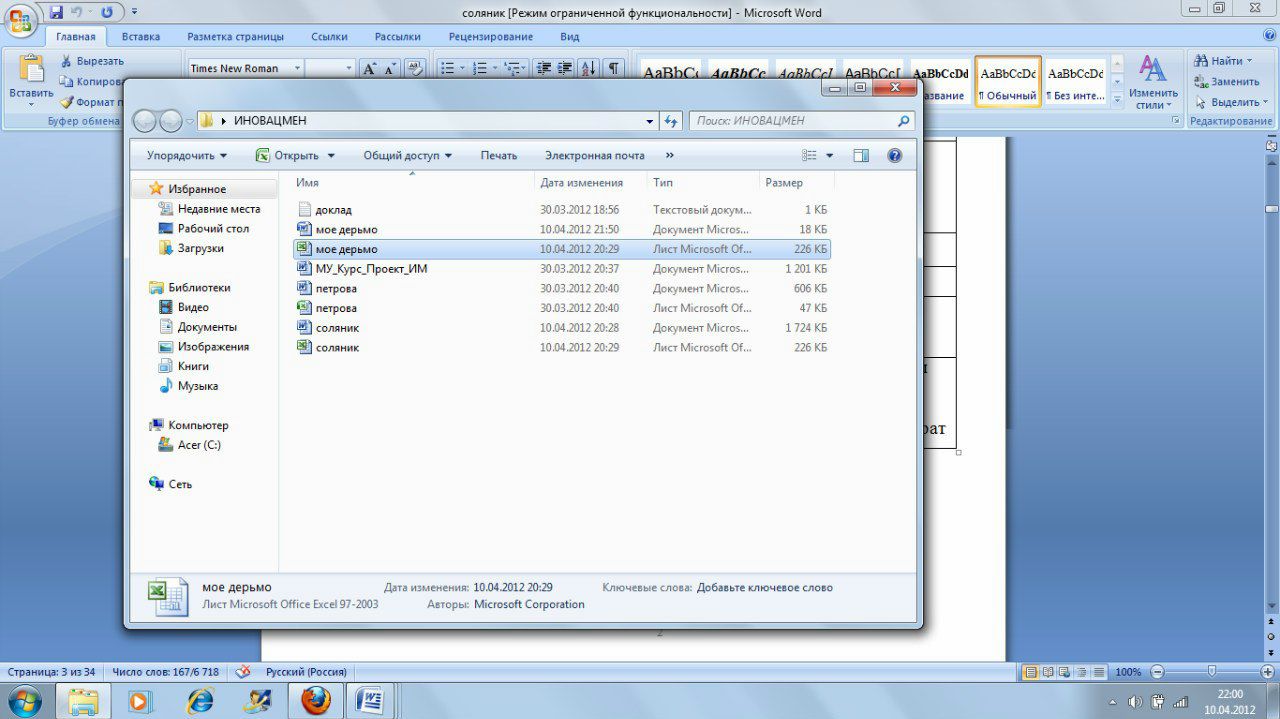The image size is (1280, 719).
Task: Click Replace (Заменить) in Word ribbon
Action: [x=1226, y=81]
